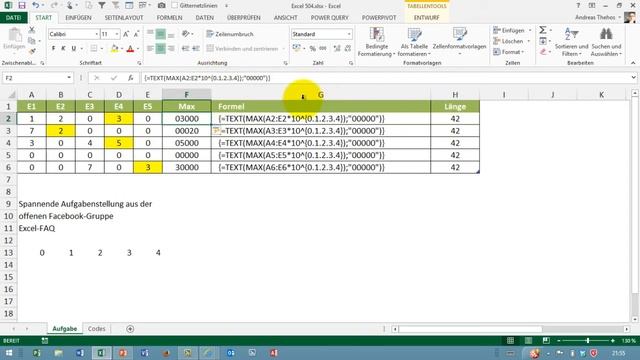Toggle italic formatting (K)
The width and height of the screenshot is (640, 360).
[63, 49]
